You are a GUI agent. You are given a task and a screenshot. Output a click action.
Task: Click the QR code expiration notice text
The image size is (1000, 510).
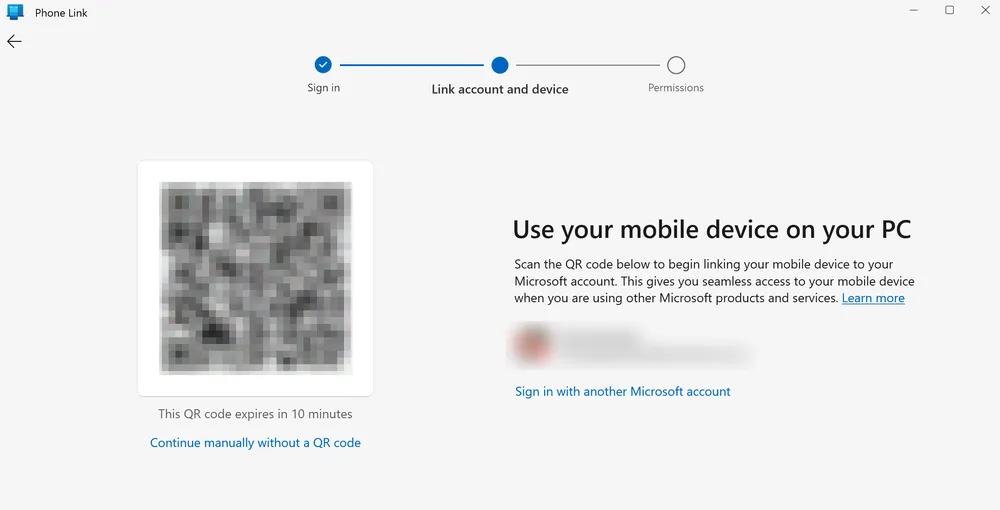255,414
